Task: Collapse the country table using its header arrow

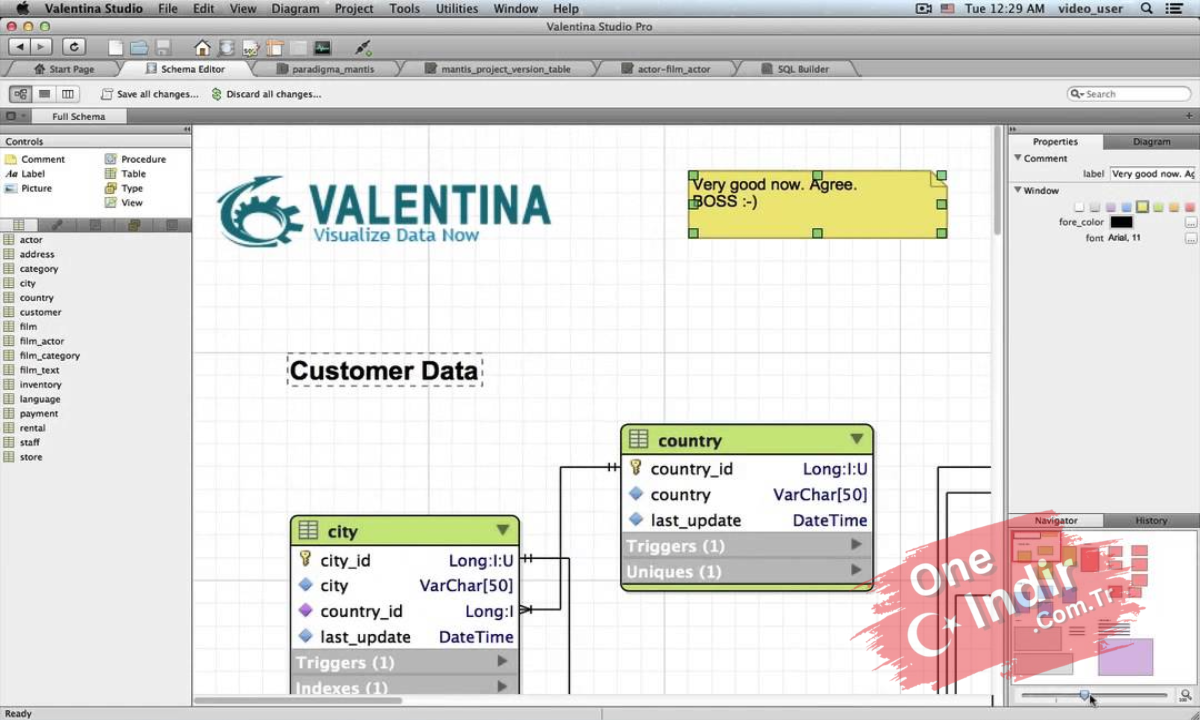Action: (x=856, y=439)
